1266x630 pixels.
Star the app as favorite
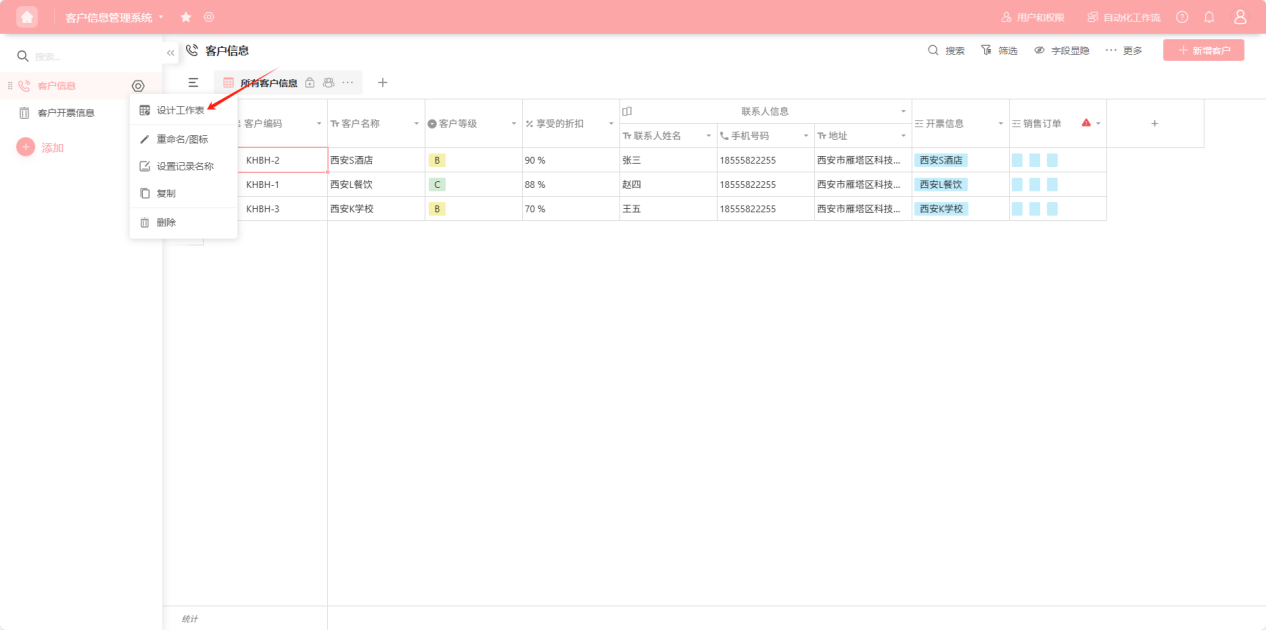186,17
